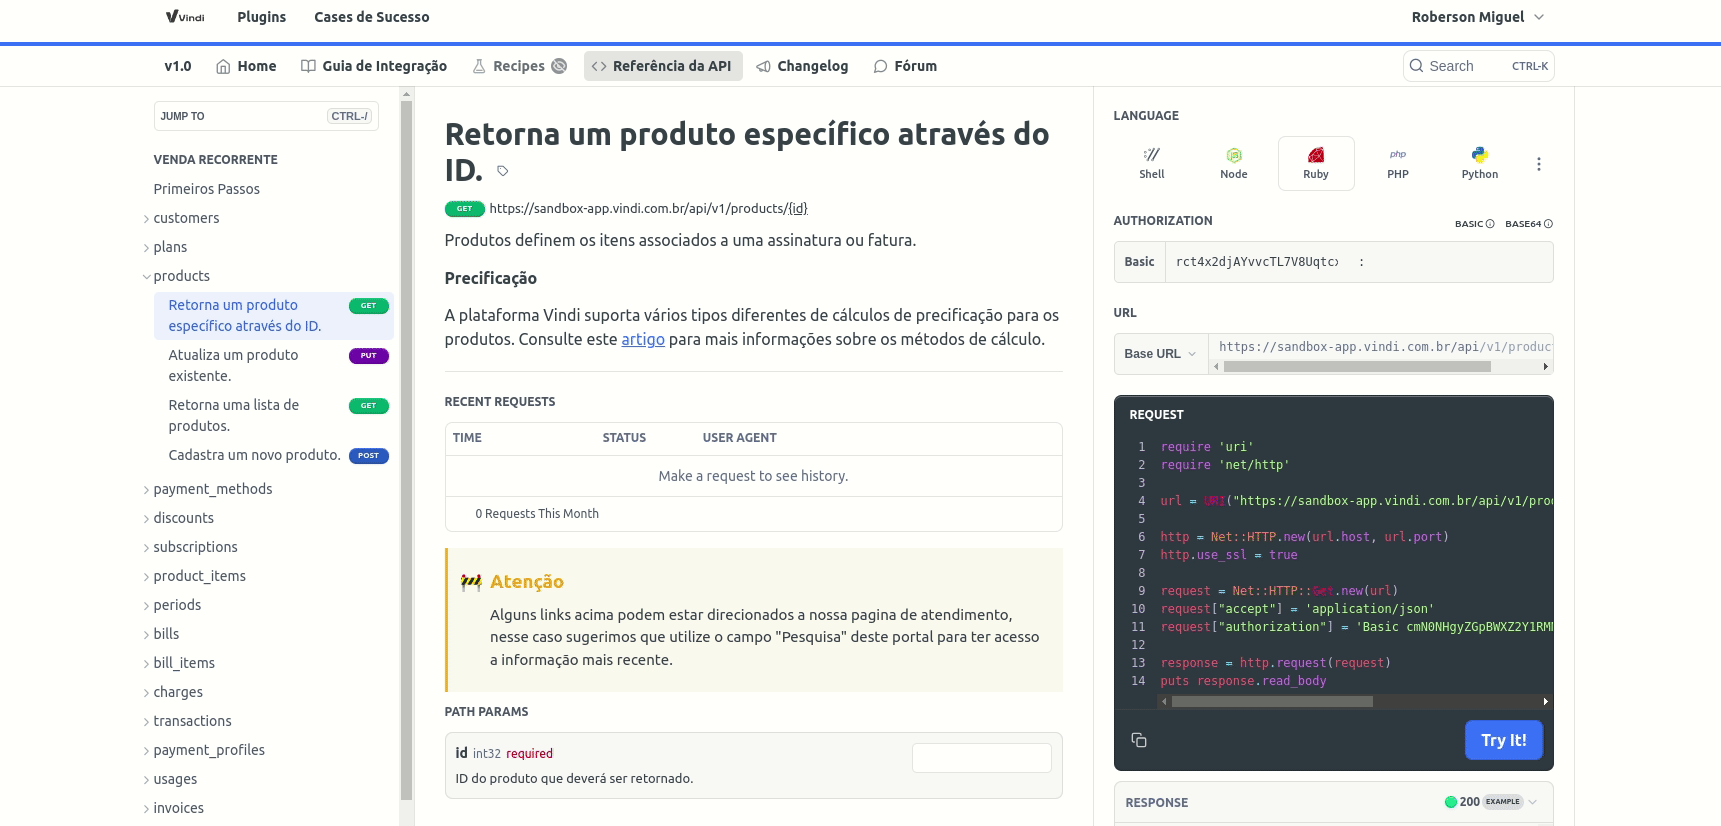Click the PUT badge for Atualiza um produto
Screen dimensions: 1721x826
pos(369,356)
